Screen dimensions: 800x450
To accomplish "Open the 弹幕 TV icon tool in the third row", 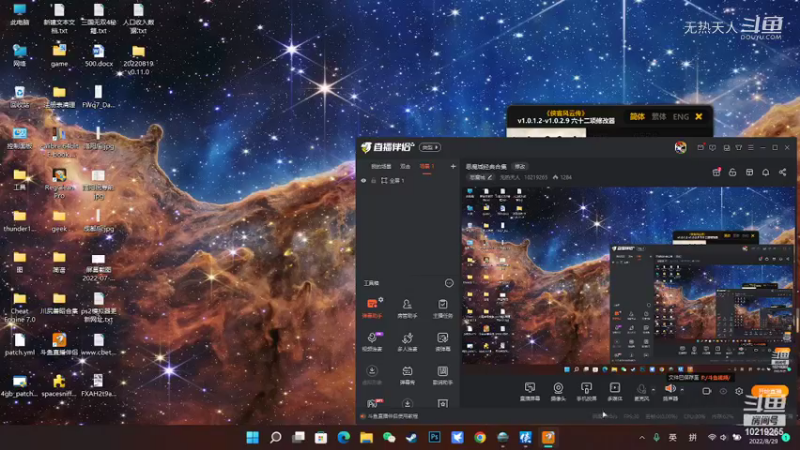I will pos(407,375).
